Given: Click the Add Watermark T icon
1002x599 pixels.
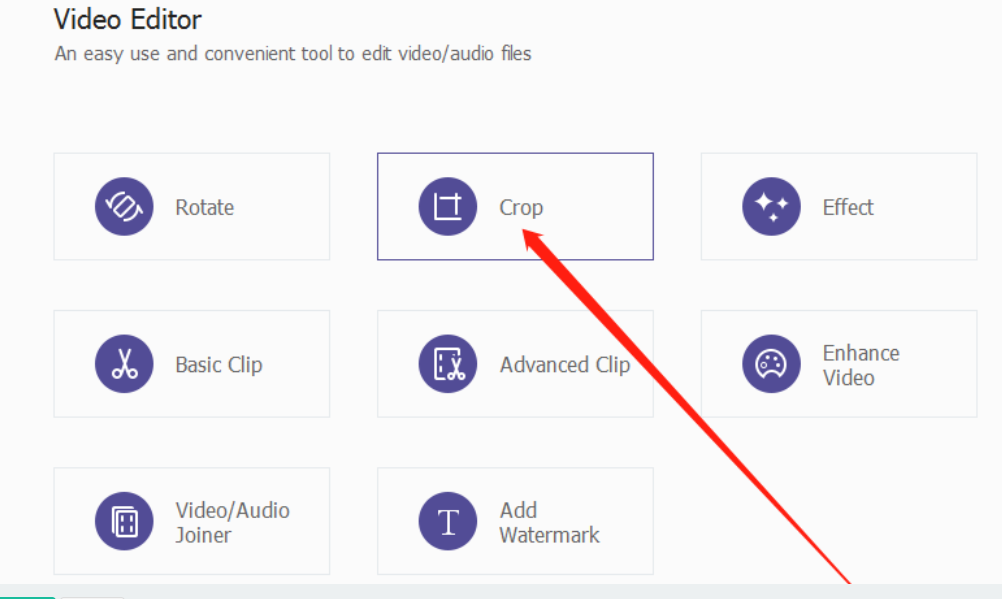Looking at the screenshot, I should [447, 521].
